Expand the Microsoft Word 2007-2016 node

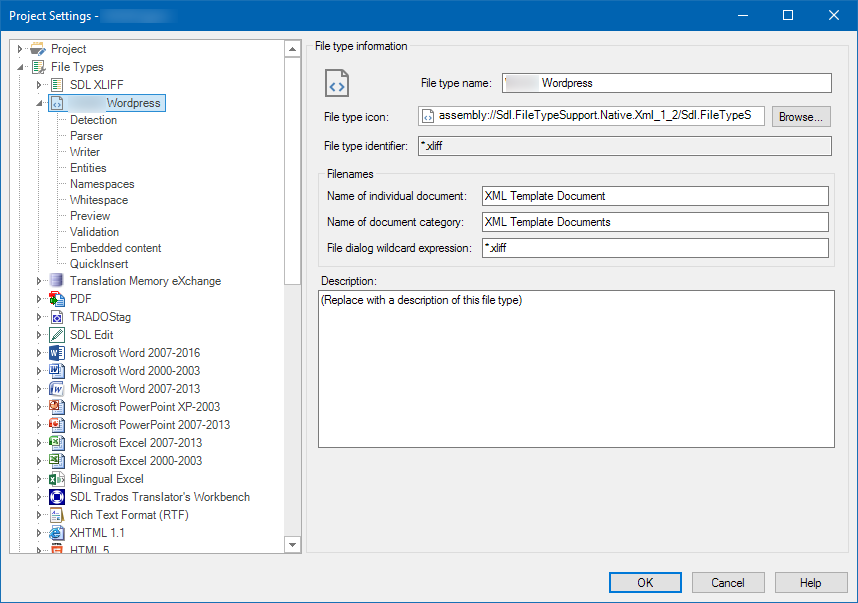tap(39, 353)
